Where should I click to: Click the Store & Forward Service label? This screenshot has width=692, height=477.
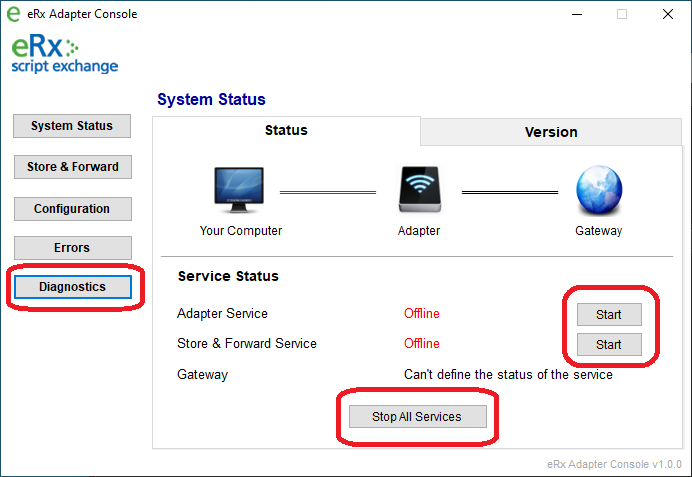(x=247, y=344)
